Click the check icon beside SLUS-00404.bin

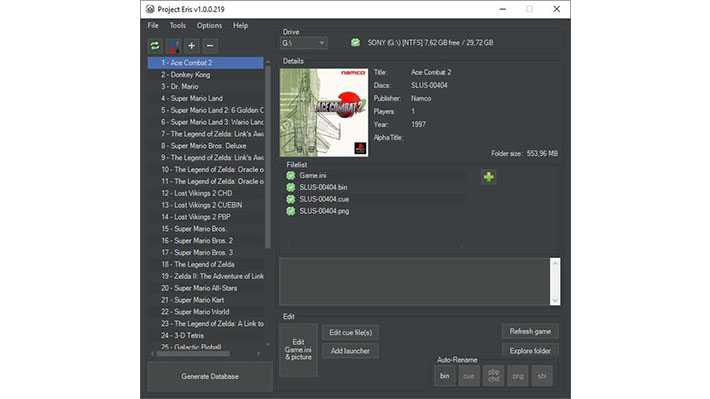(291, 187)
